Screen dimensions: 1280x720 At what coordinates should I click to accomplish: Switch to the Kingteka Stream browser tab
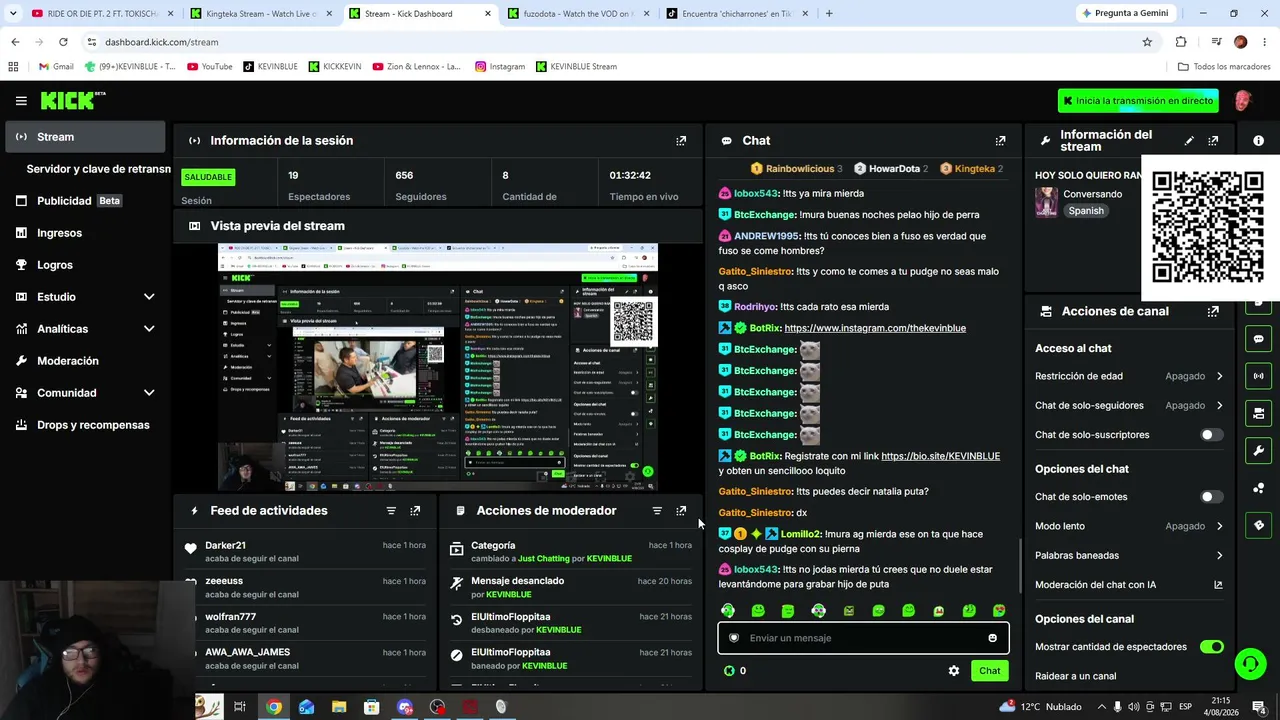point(262,14)
